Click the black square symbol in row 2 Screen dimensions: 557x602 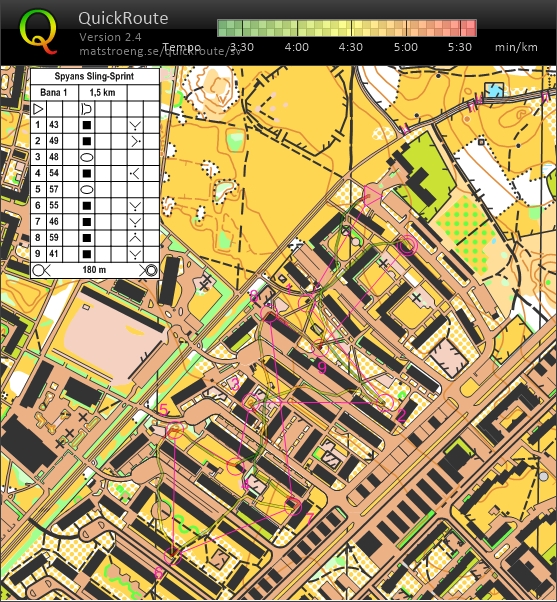[x=87, y=141]
